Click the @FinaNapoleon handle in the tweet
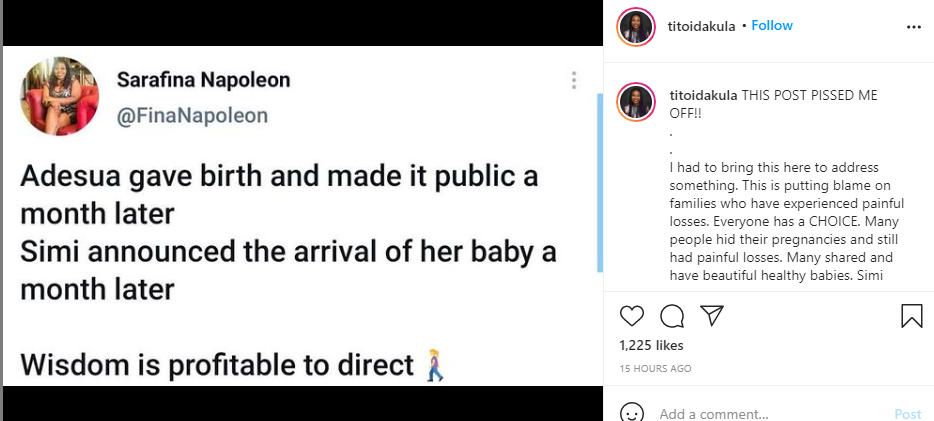The image size is (934, 421). tap(192, 116)
